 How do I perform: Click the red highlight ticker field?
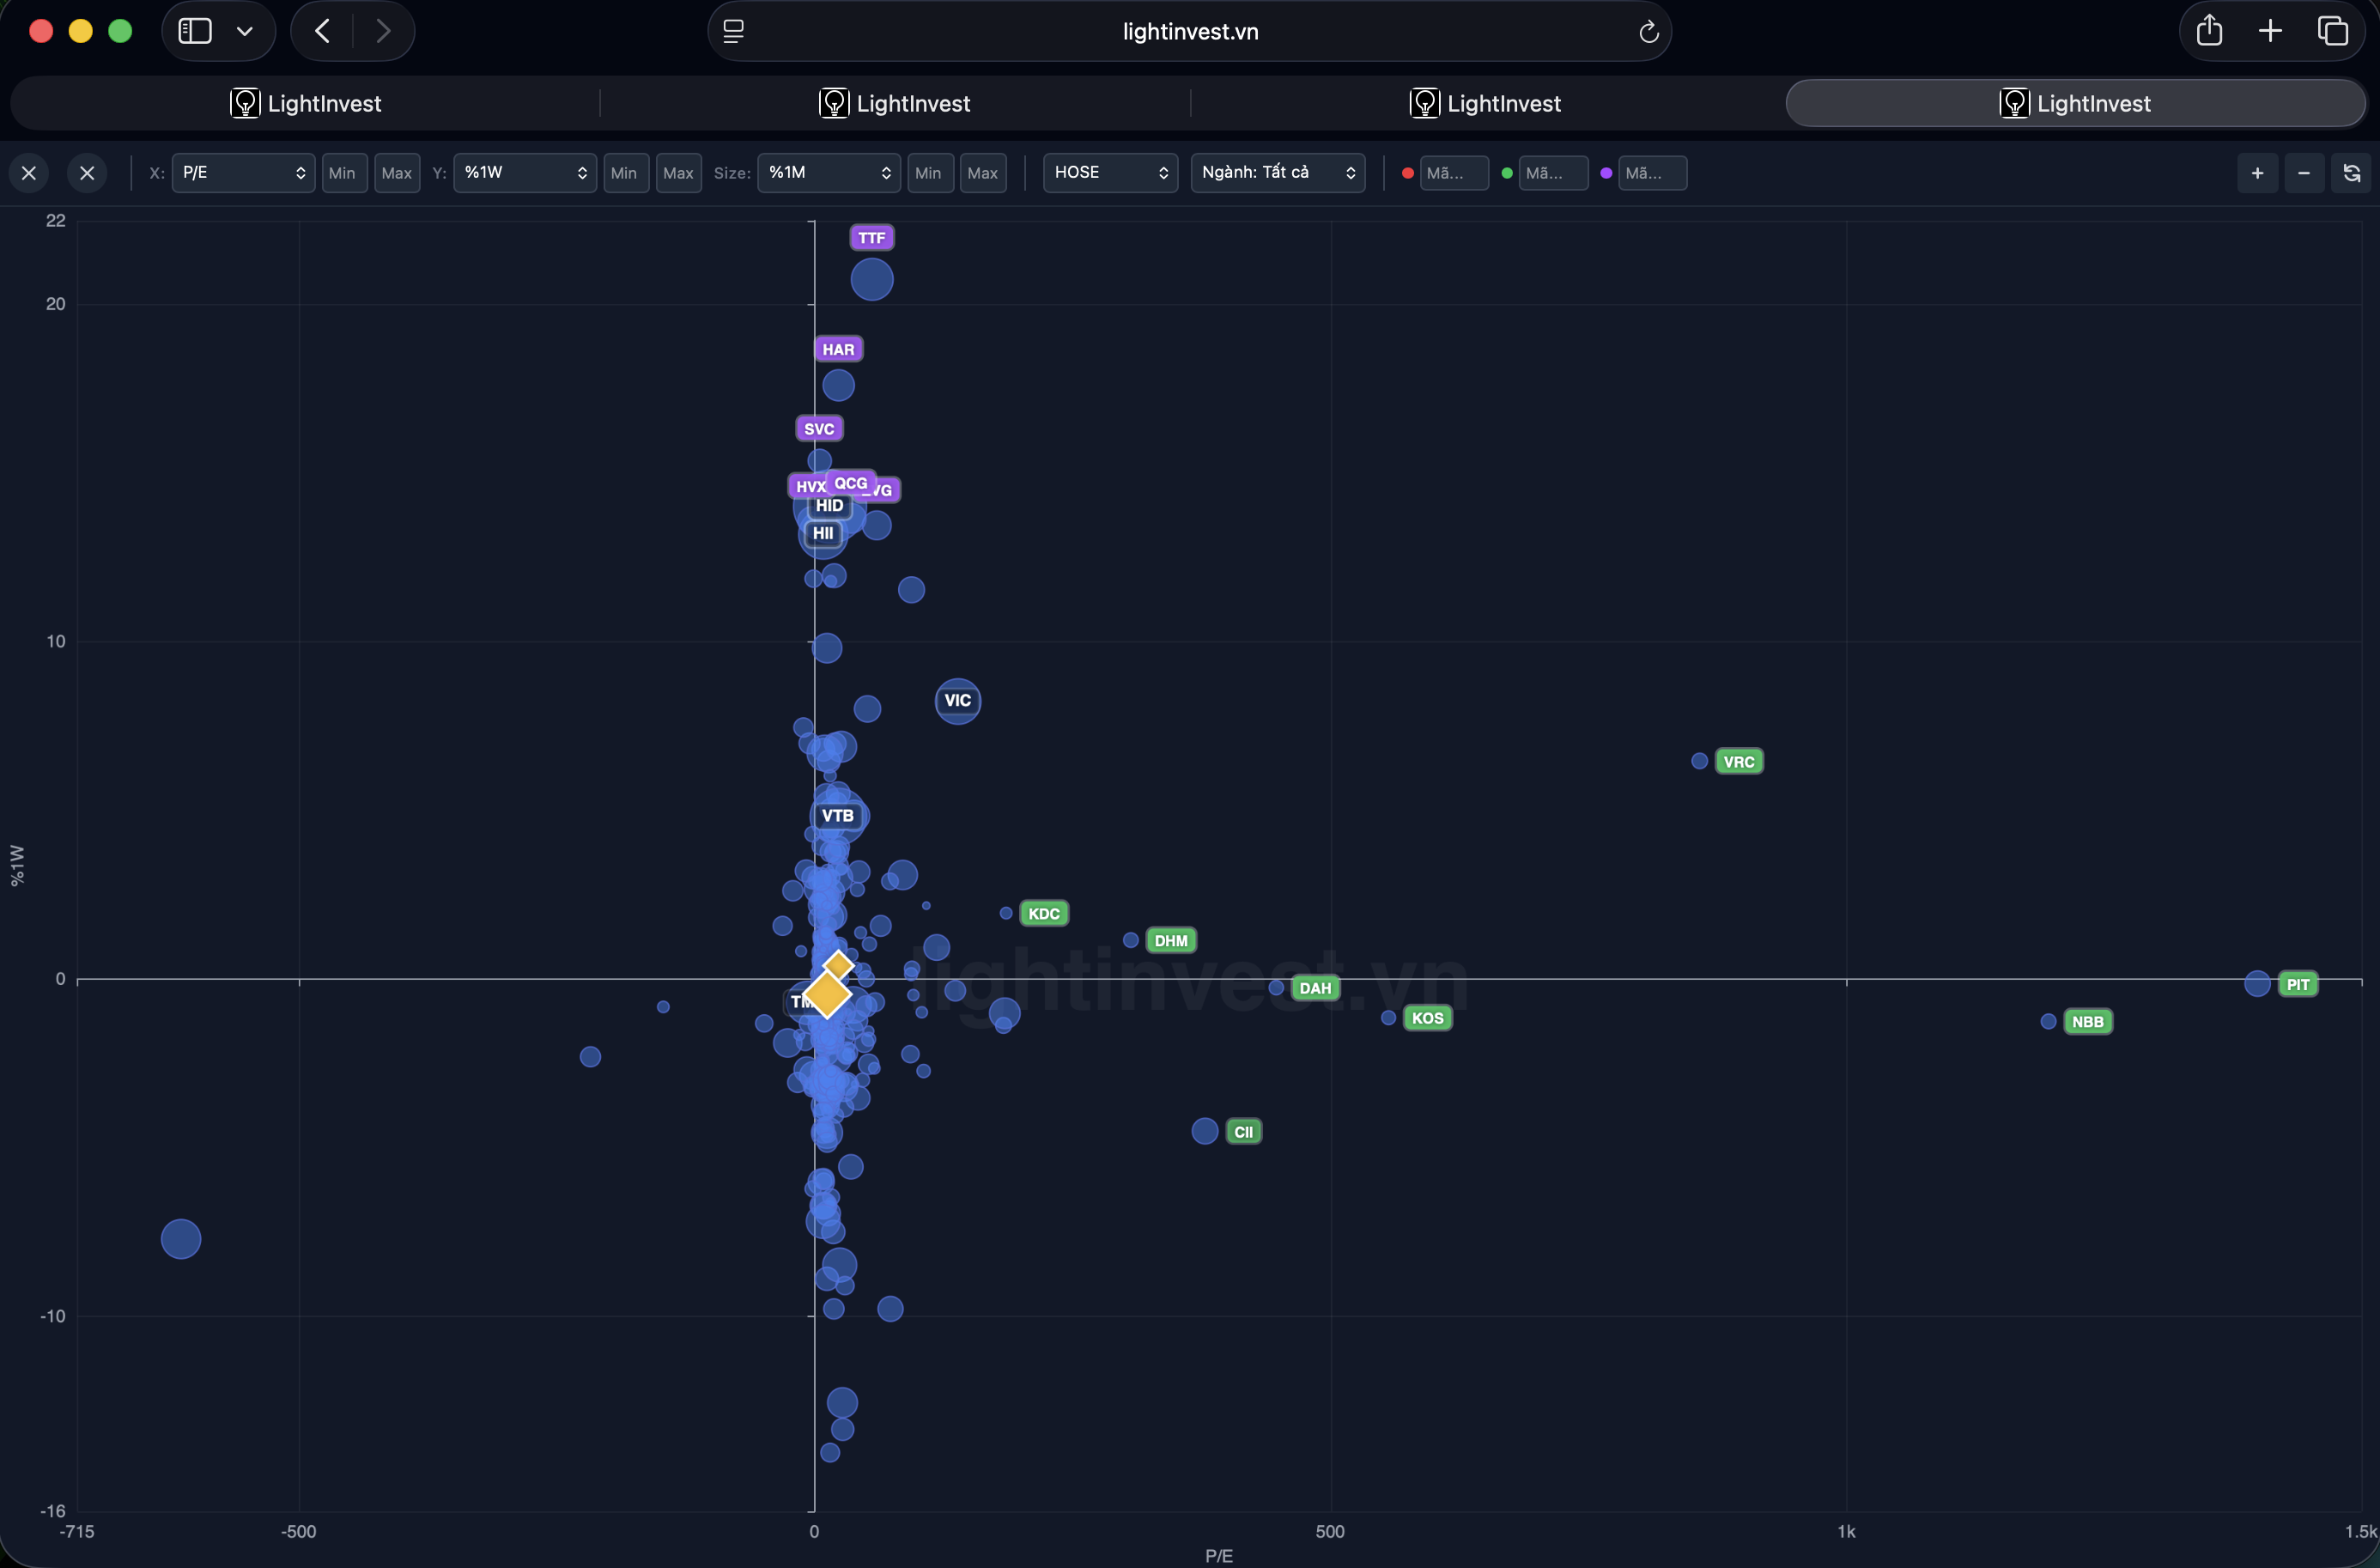coord(1453,173)
